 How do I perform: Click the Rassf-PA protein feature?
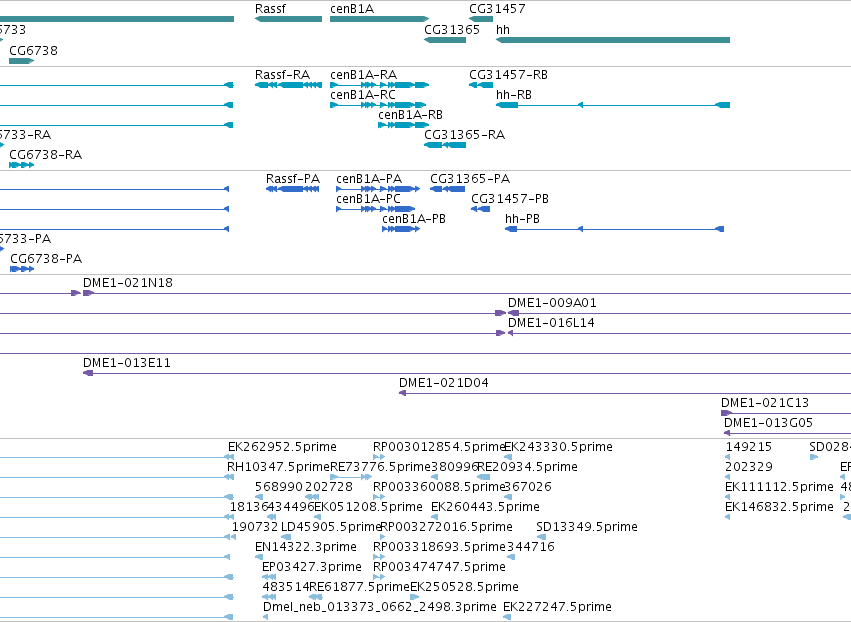point(293,189)
